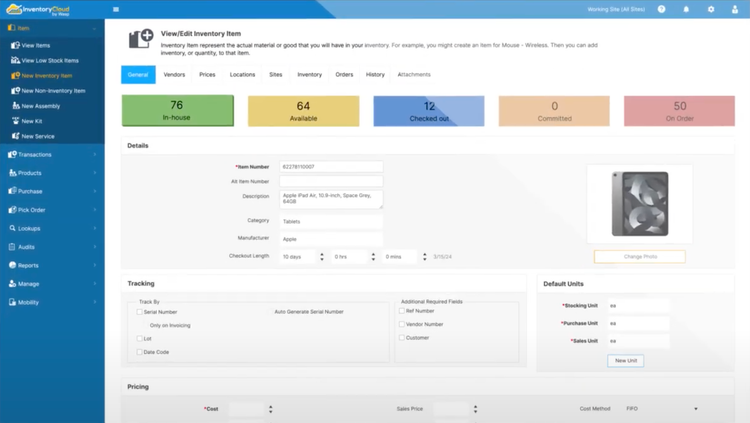This screenshot has width=750, height=423.
Task: Open the notifications bell
Action: (x=686, y=9)
